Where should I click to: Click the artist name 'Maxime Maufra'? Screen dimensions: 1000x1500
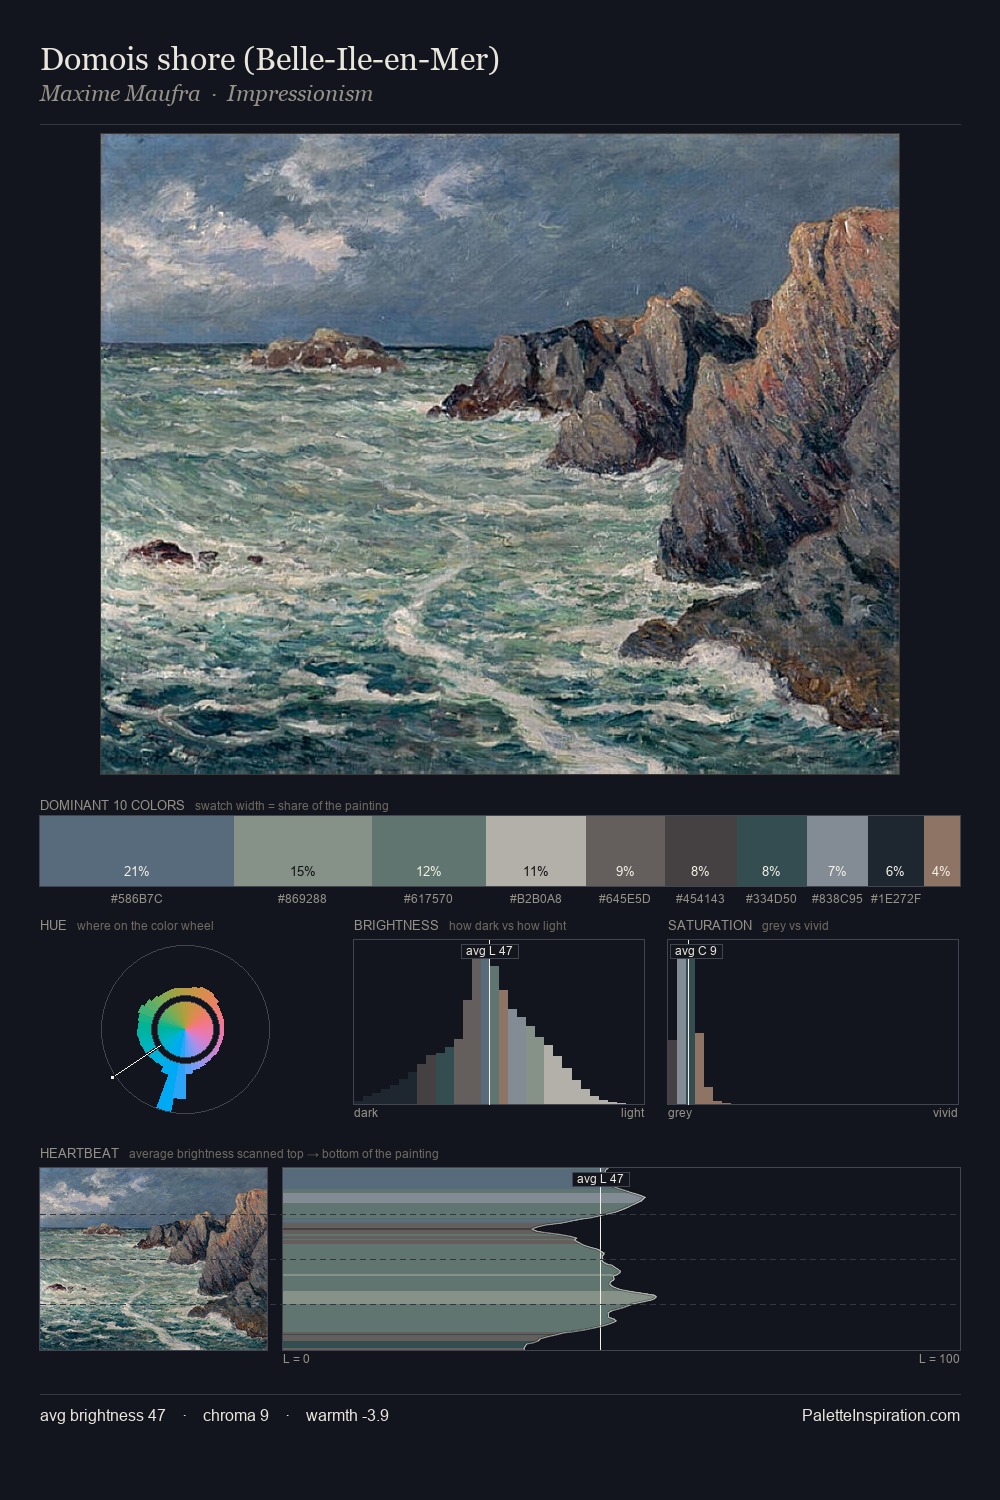[x=120, y=94]
